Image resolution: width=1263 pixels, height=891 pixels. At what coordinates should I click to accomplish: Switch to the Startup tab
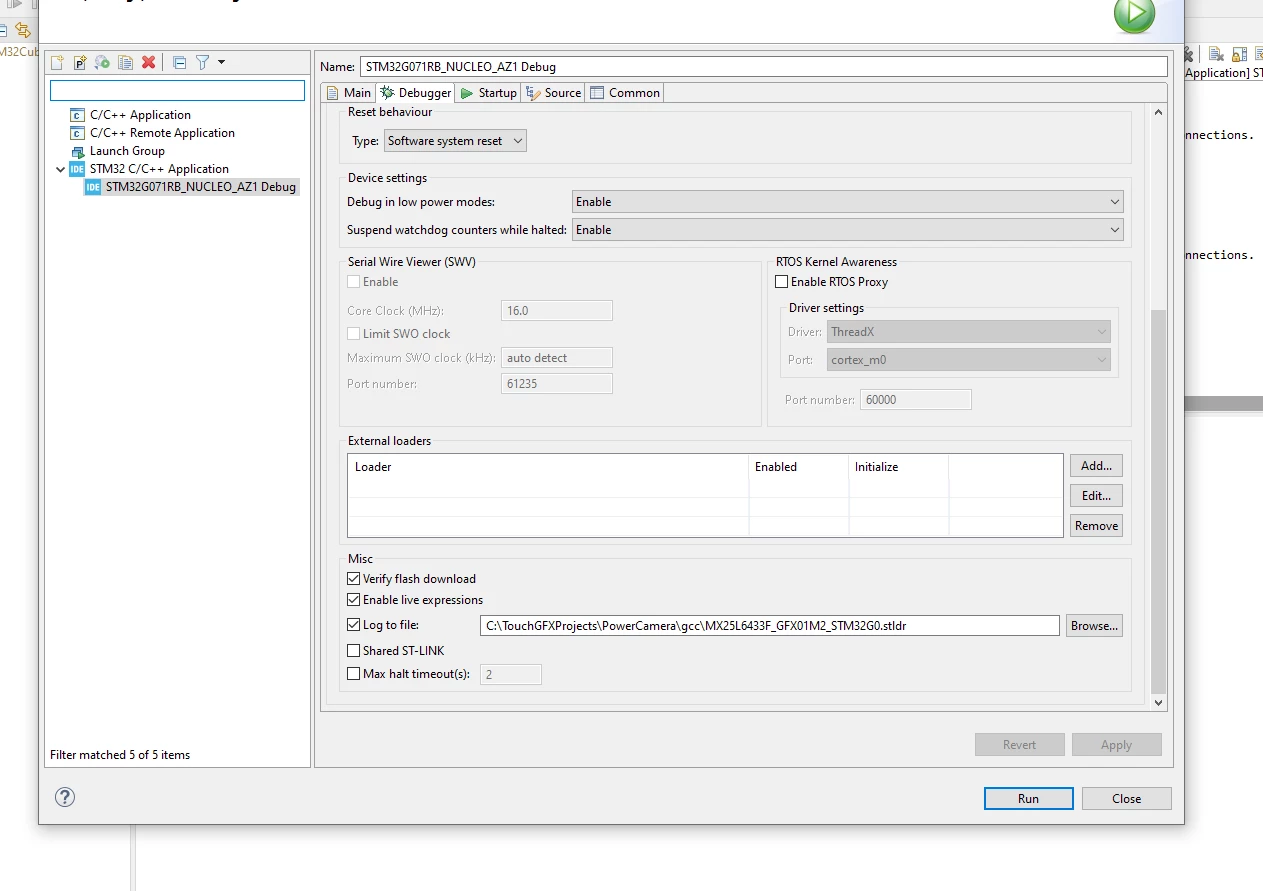pos(488,93)
